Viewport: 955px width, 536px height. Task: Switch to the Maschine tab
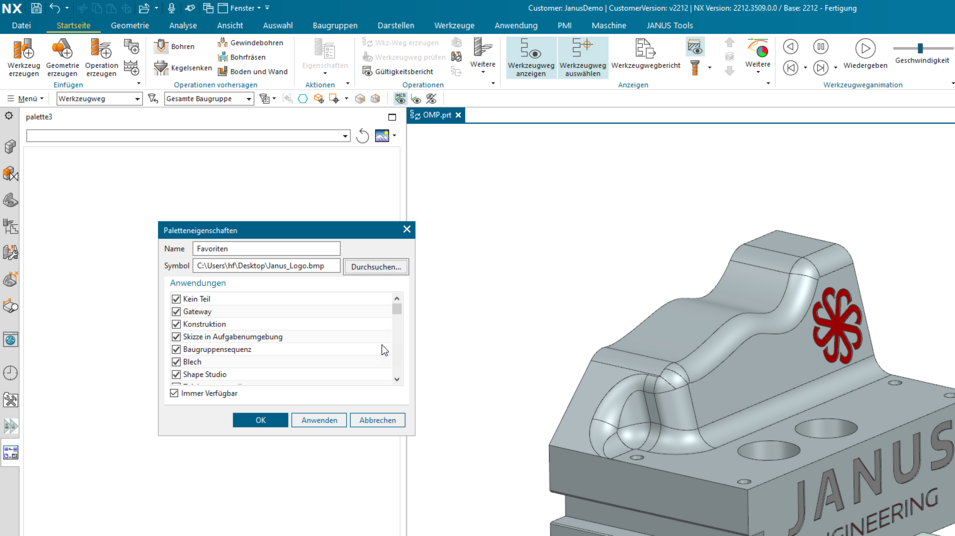point(608,26)
